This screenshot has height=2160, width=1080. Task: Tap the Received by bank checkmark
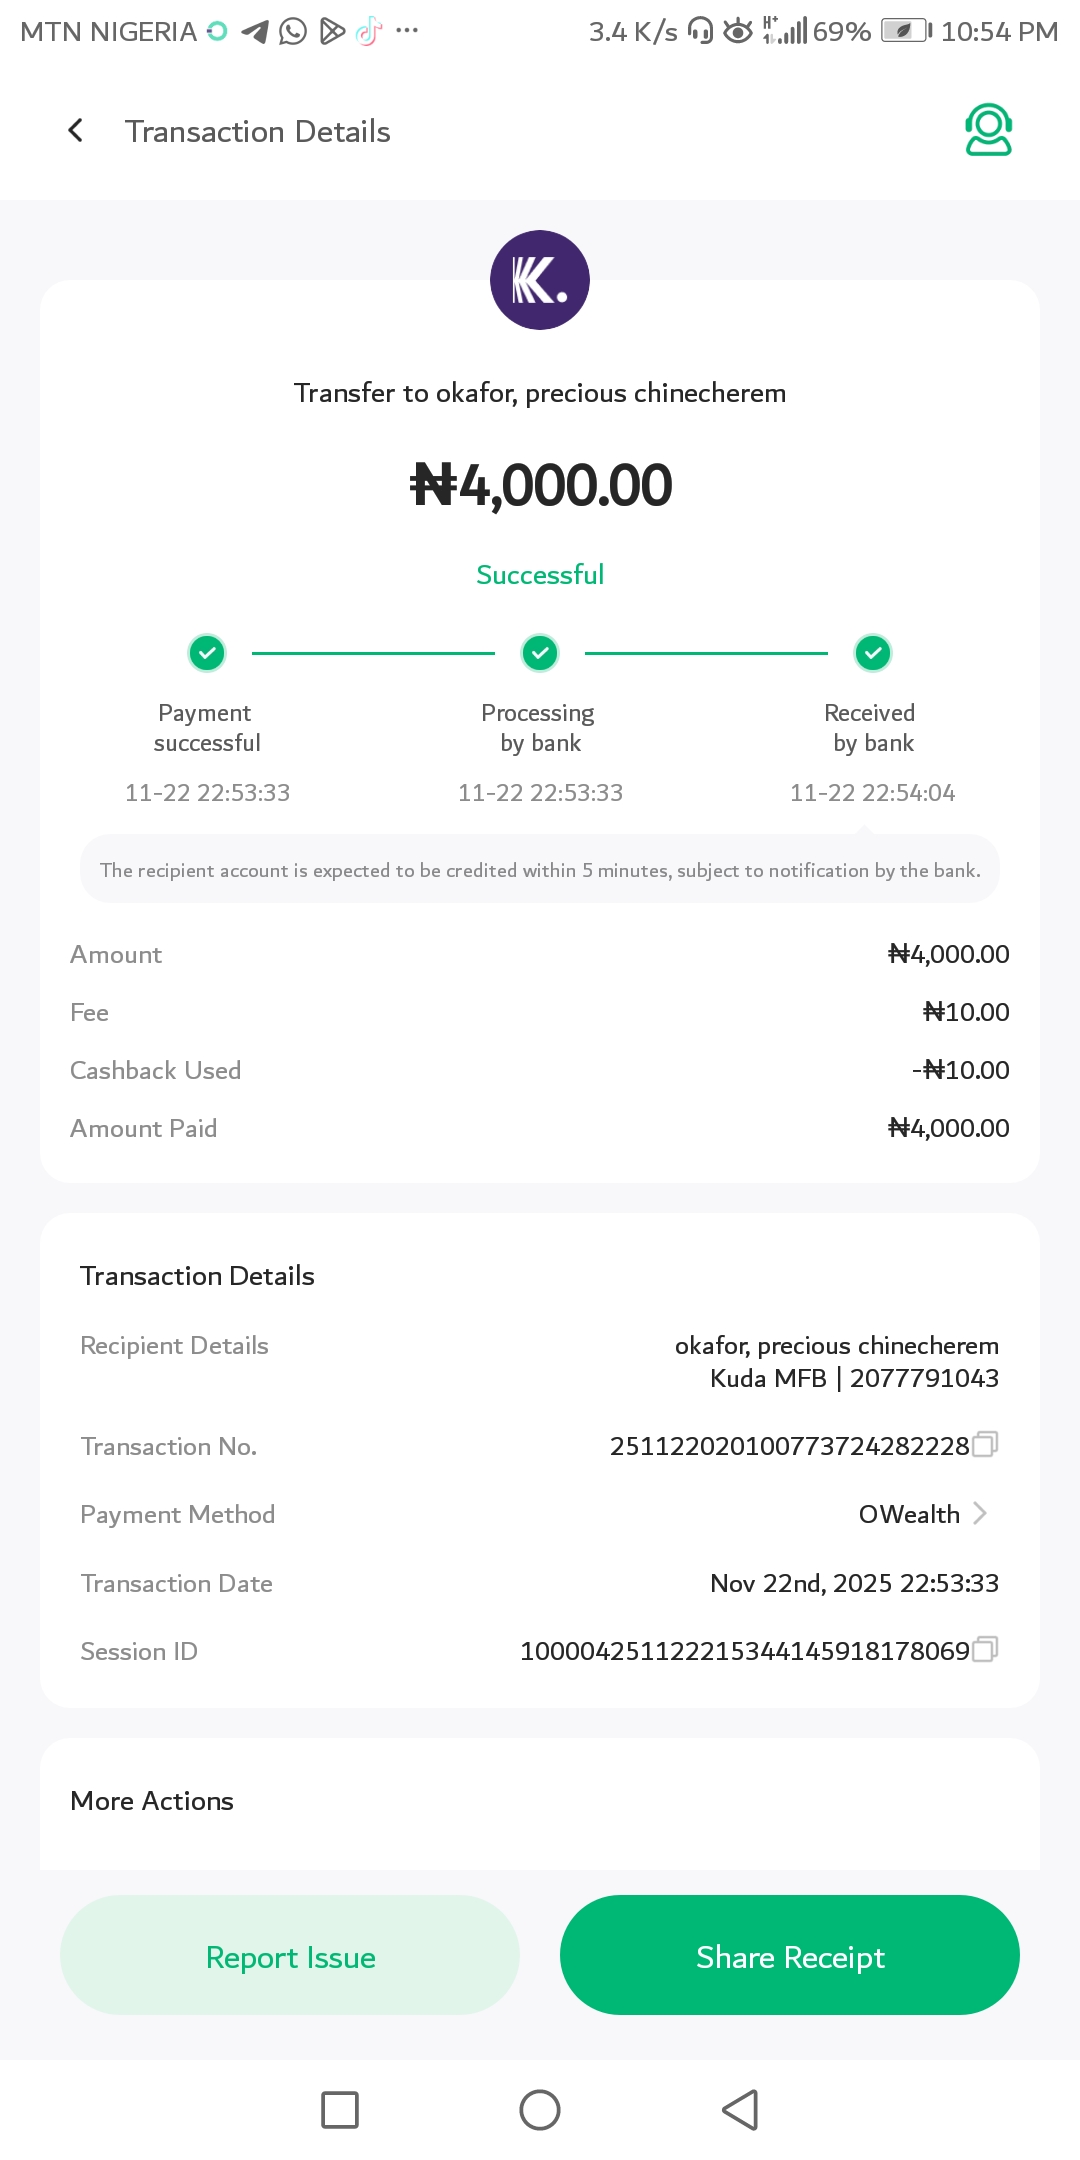coord(873,653)
